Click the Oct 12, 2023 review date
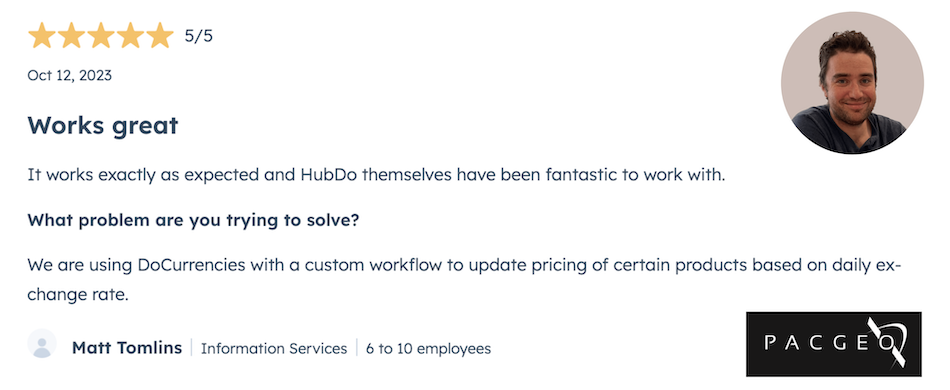 point(70,76)
